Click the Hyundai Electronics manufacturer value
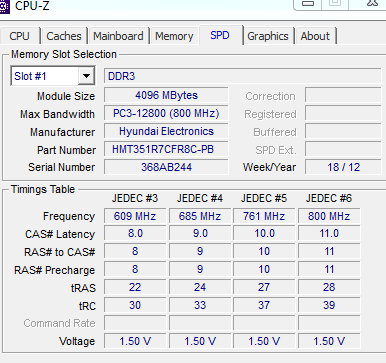Image resolution: width=386 pixels, height=363 pixels. click(166, 131)
